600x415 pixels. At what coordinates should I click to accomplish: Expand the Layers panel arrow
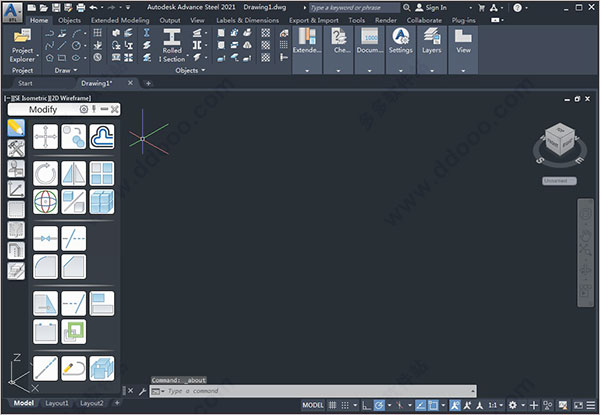tap(432, 71)
